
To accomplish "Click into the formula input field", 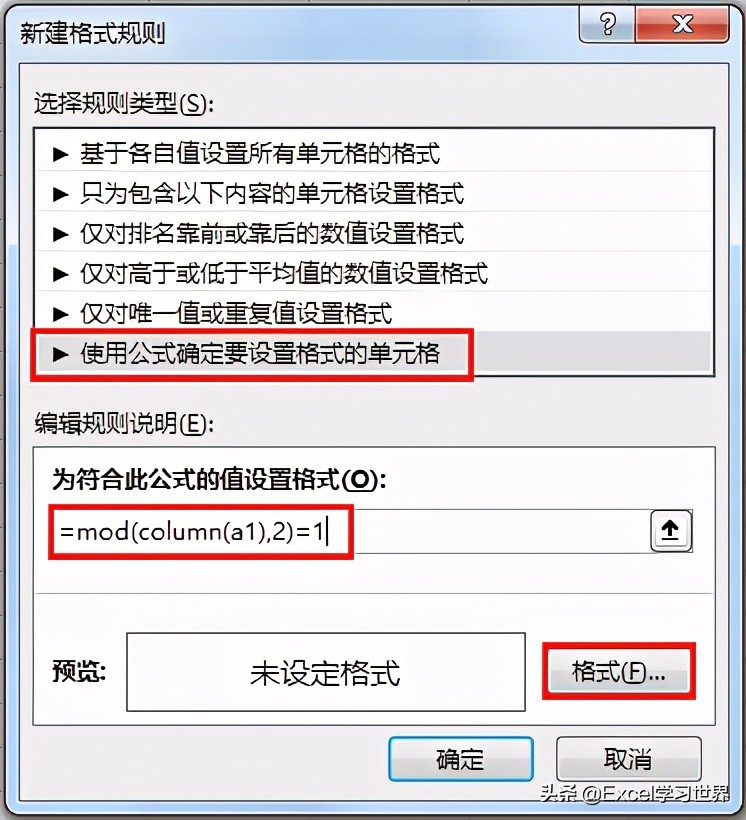I will coord(351,531).
